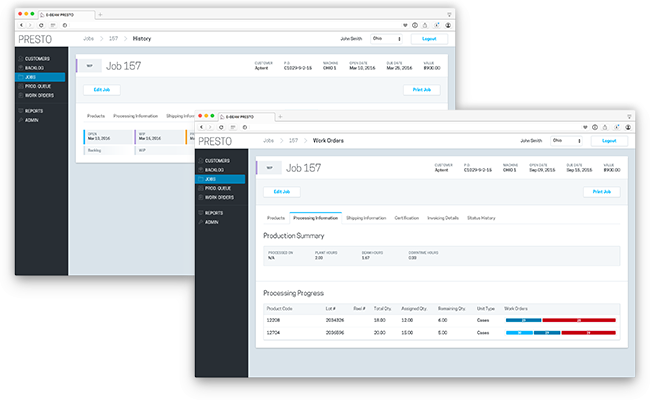Click address bar in front browser window
Screen dimensions: 650x400
[x=415, y=127]
